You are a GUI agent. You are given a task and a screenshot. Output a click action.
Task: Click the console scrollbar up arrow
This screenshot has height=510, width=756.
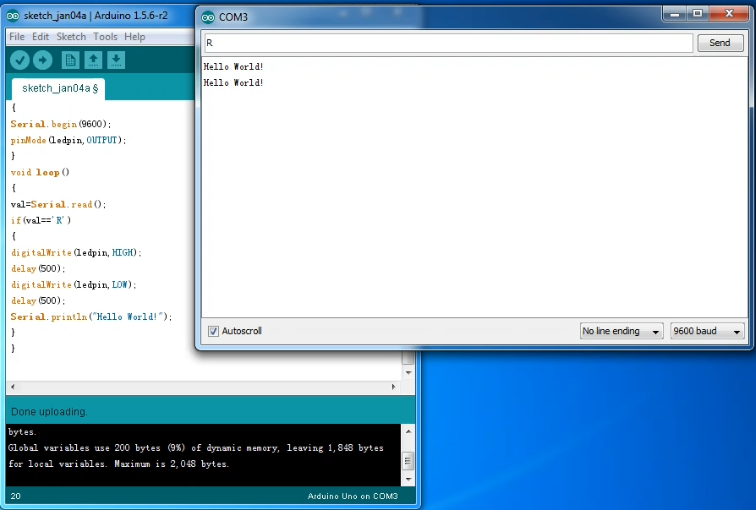coord(407,431)
